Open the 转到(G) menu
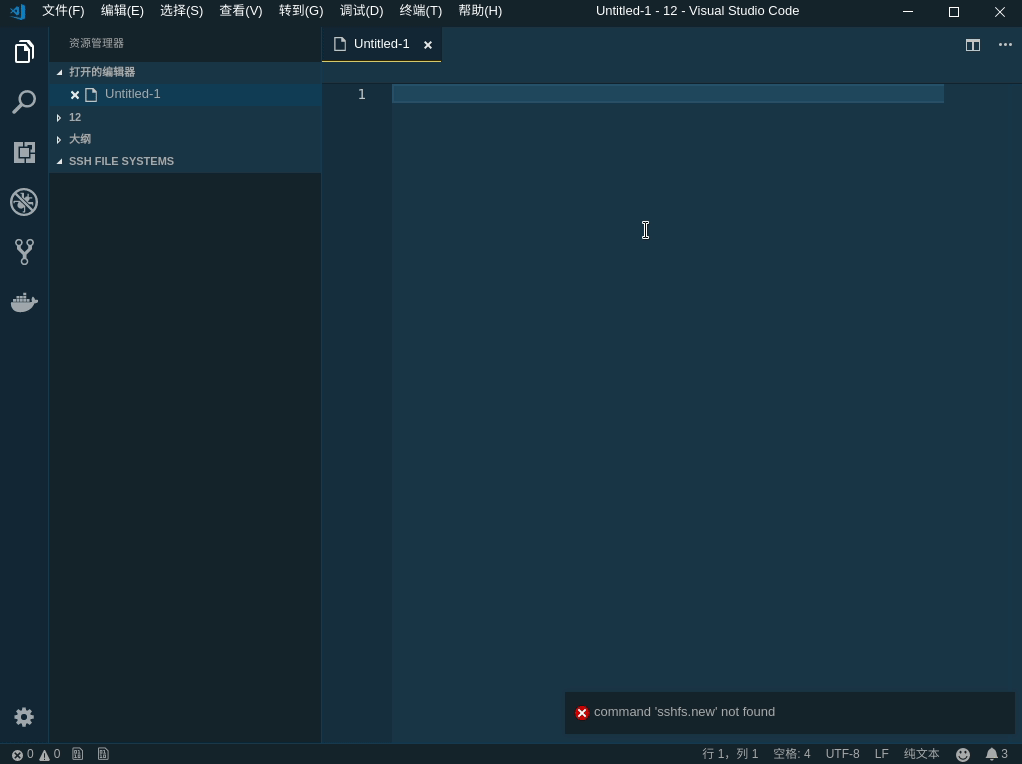The height and width of the screenshot is (764, 1022). [300, 11]
